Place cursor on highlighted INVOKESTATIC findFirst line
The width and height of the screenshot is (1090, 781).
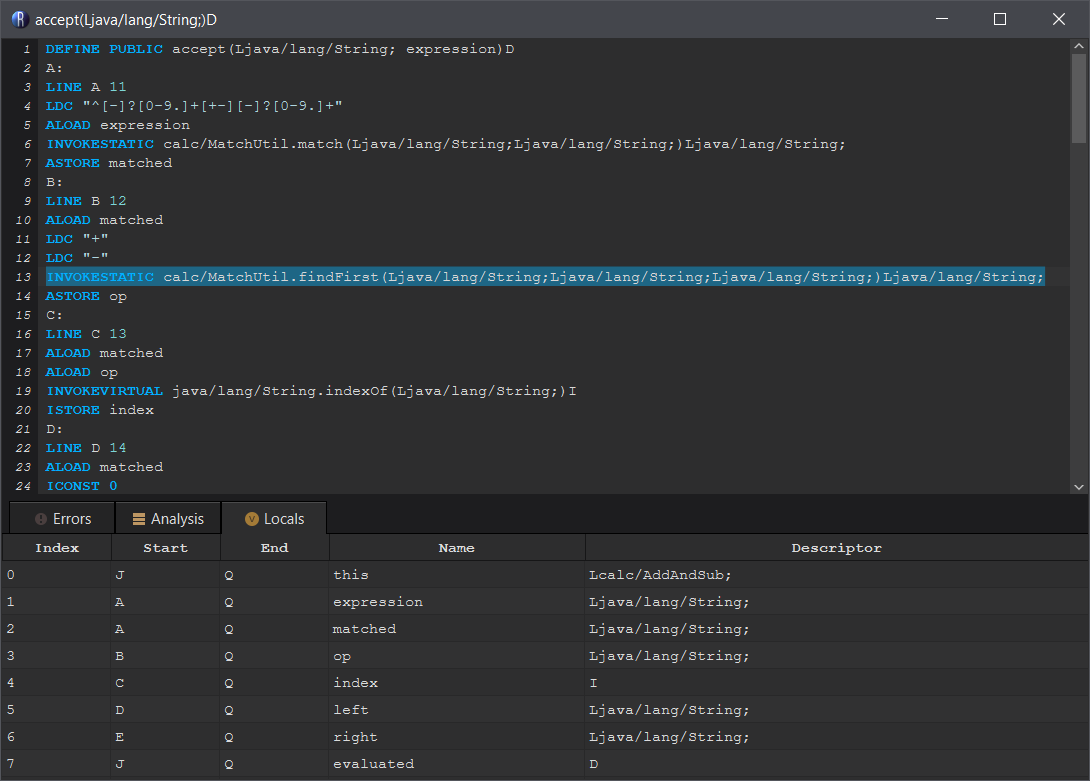click(x=544, y=277)
